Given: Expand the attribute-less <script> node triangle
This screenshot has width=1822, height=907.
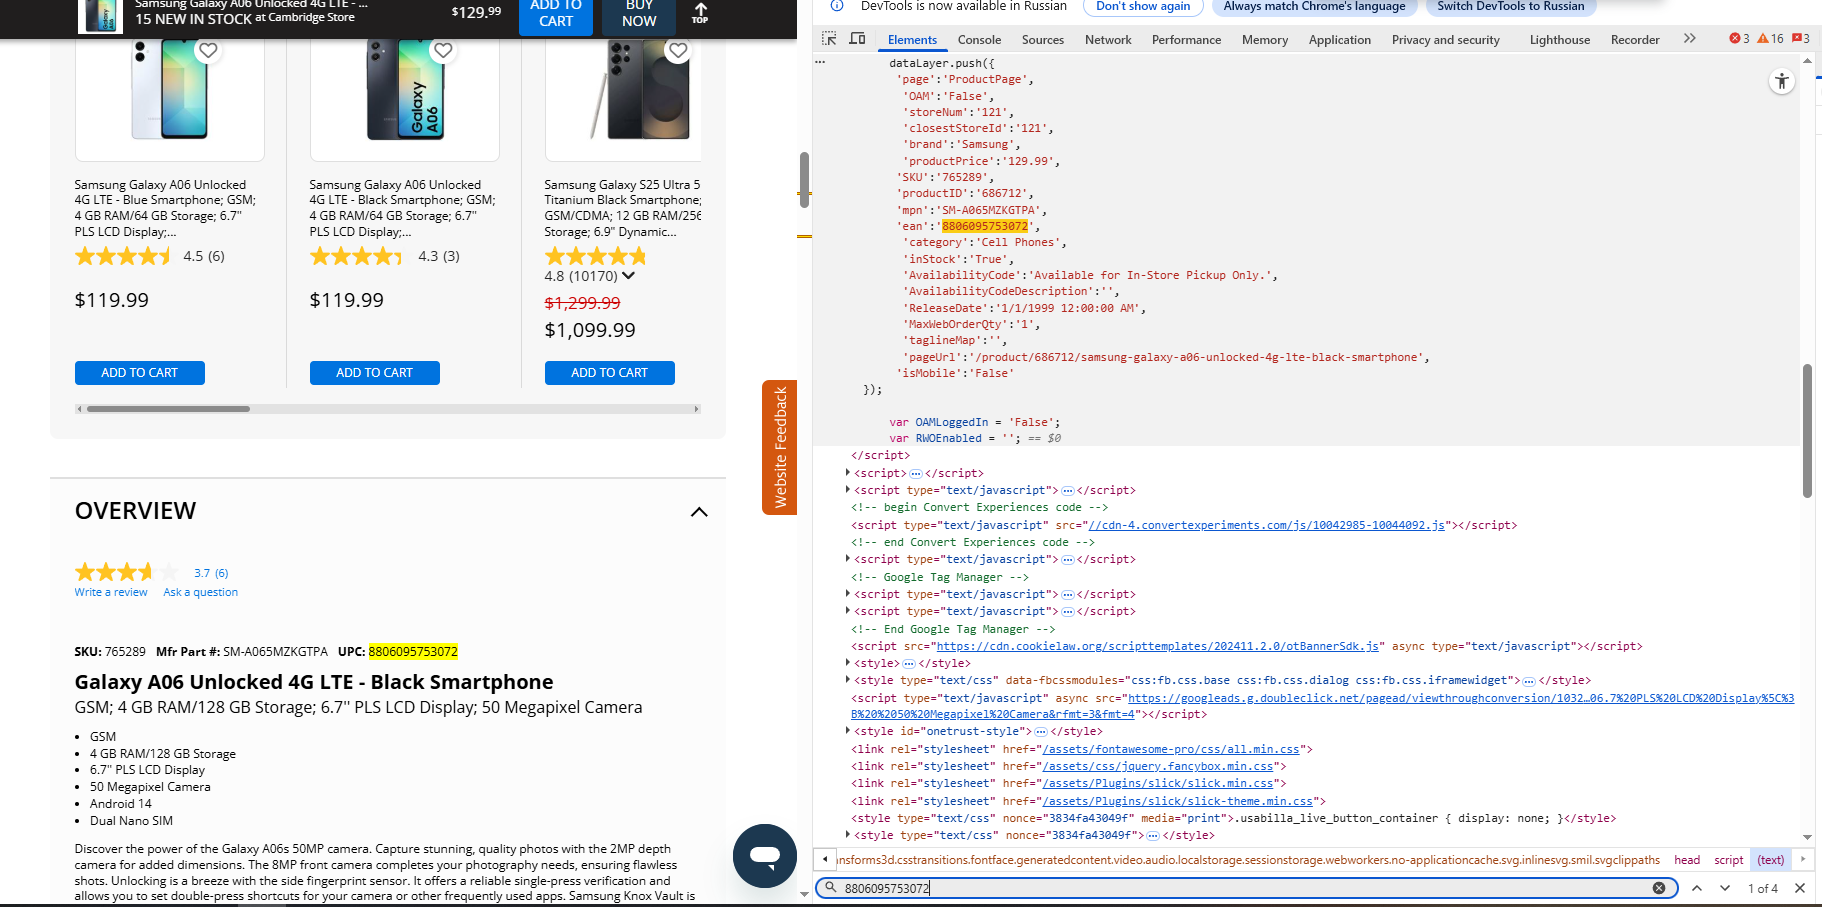Looking at the screenshot, I should 848,473.
